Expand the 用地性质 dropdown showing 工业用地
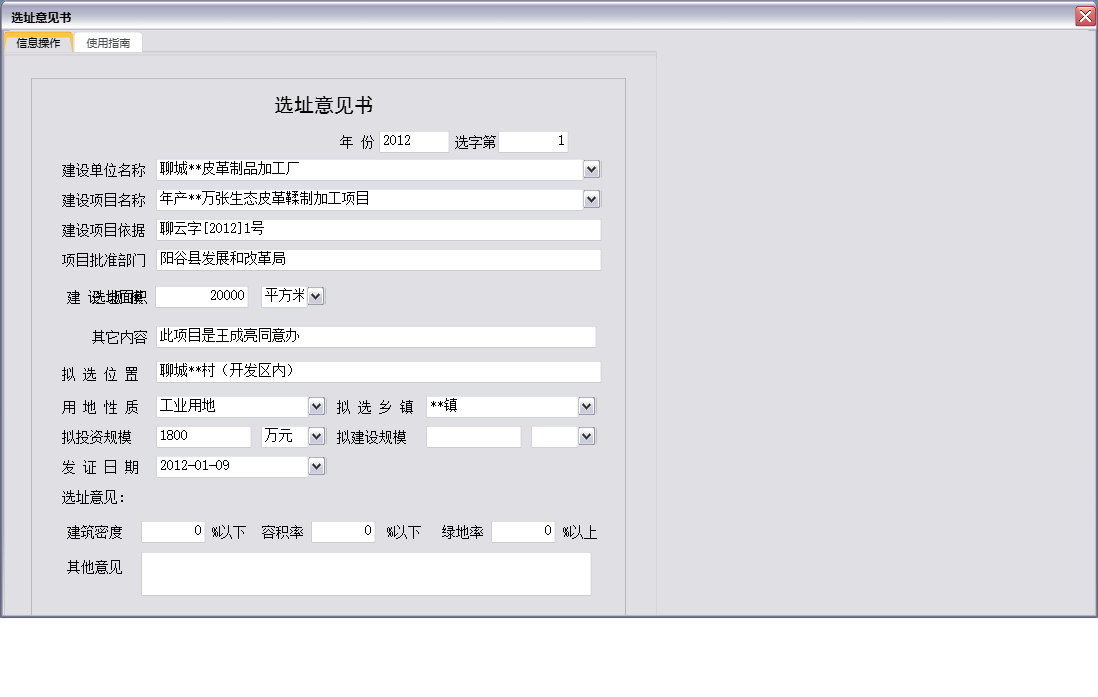The image size is (1098, 697). coord(317,405)
